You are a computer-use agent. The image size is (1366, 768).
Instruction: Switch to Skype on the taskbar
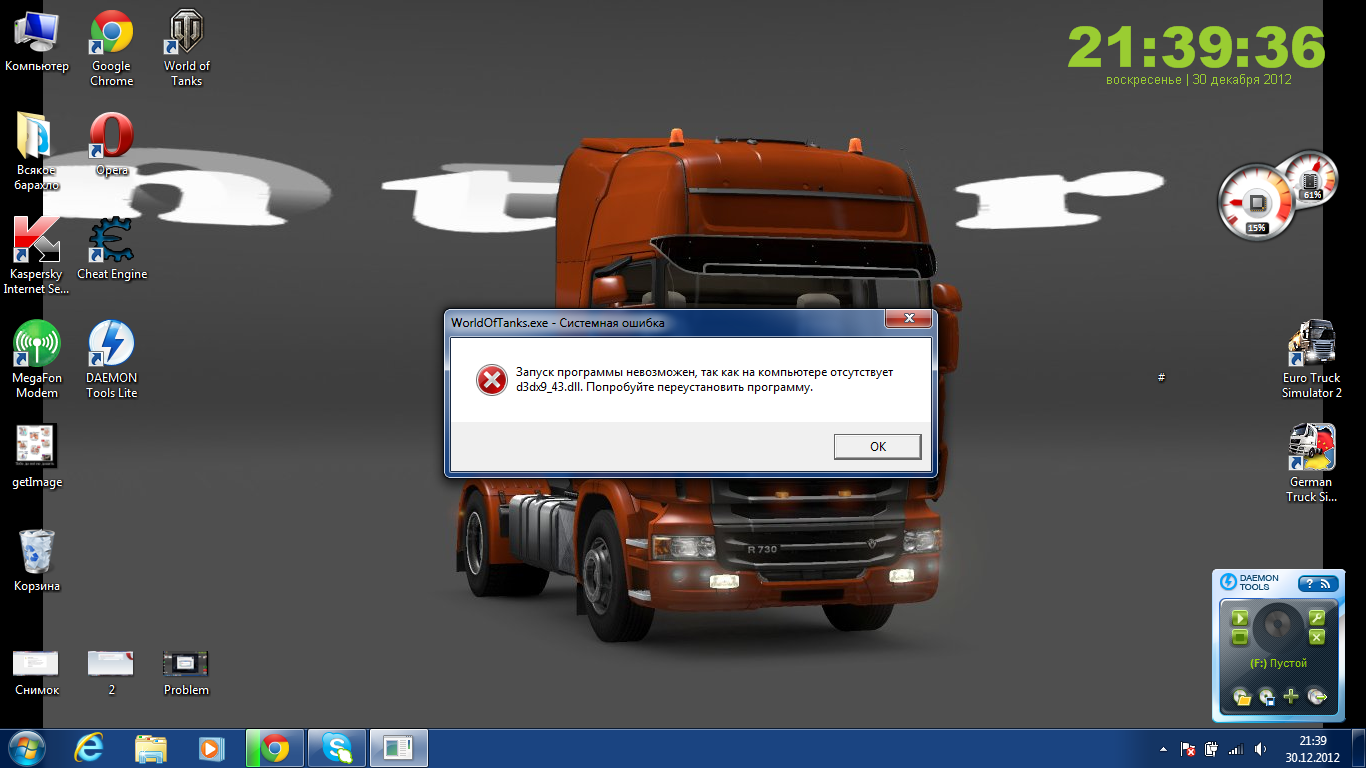(x=337, y=748)
